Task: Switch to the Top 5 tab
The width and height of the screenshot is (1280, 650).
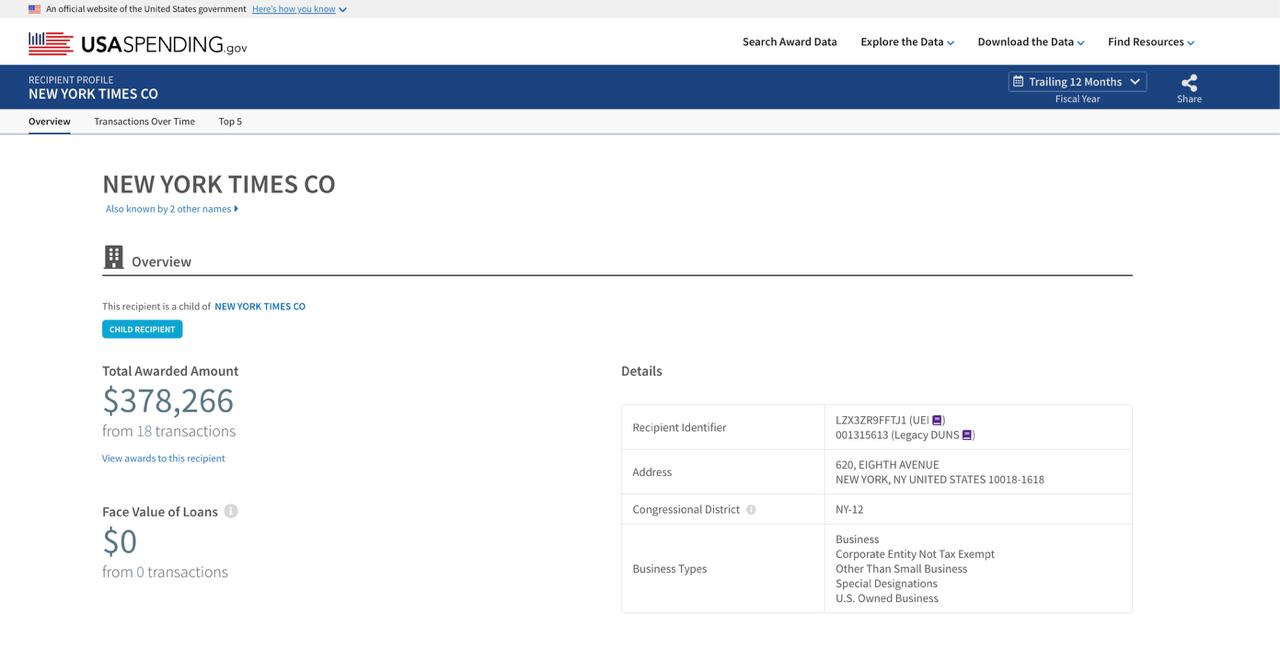Action: click(x=230, y=122)
